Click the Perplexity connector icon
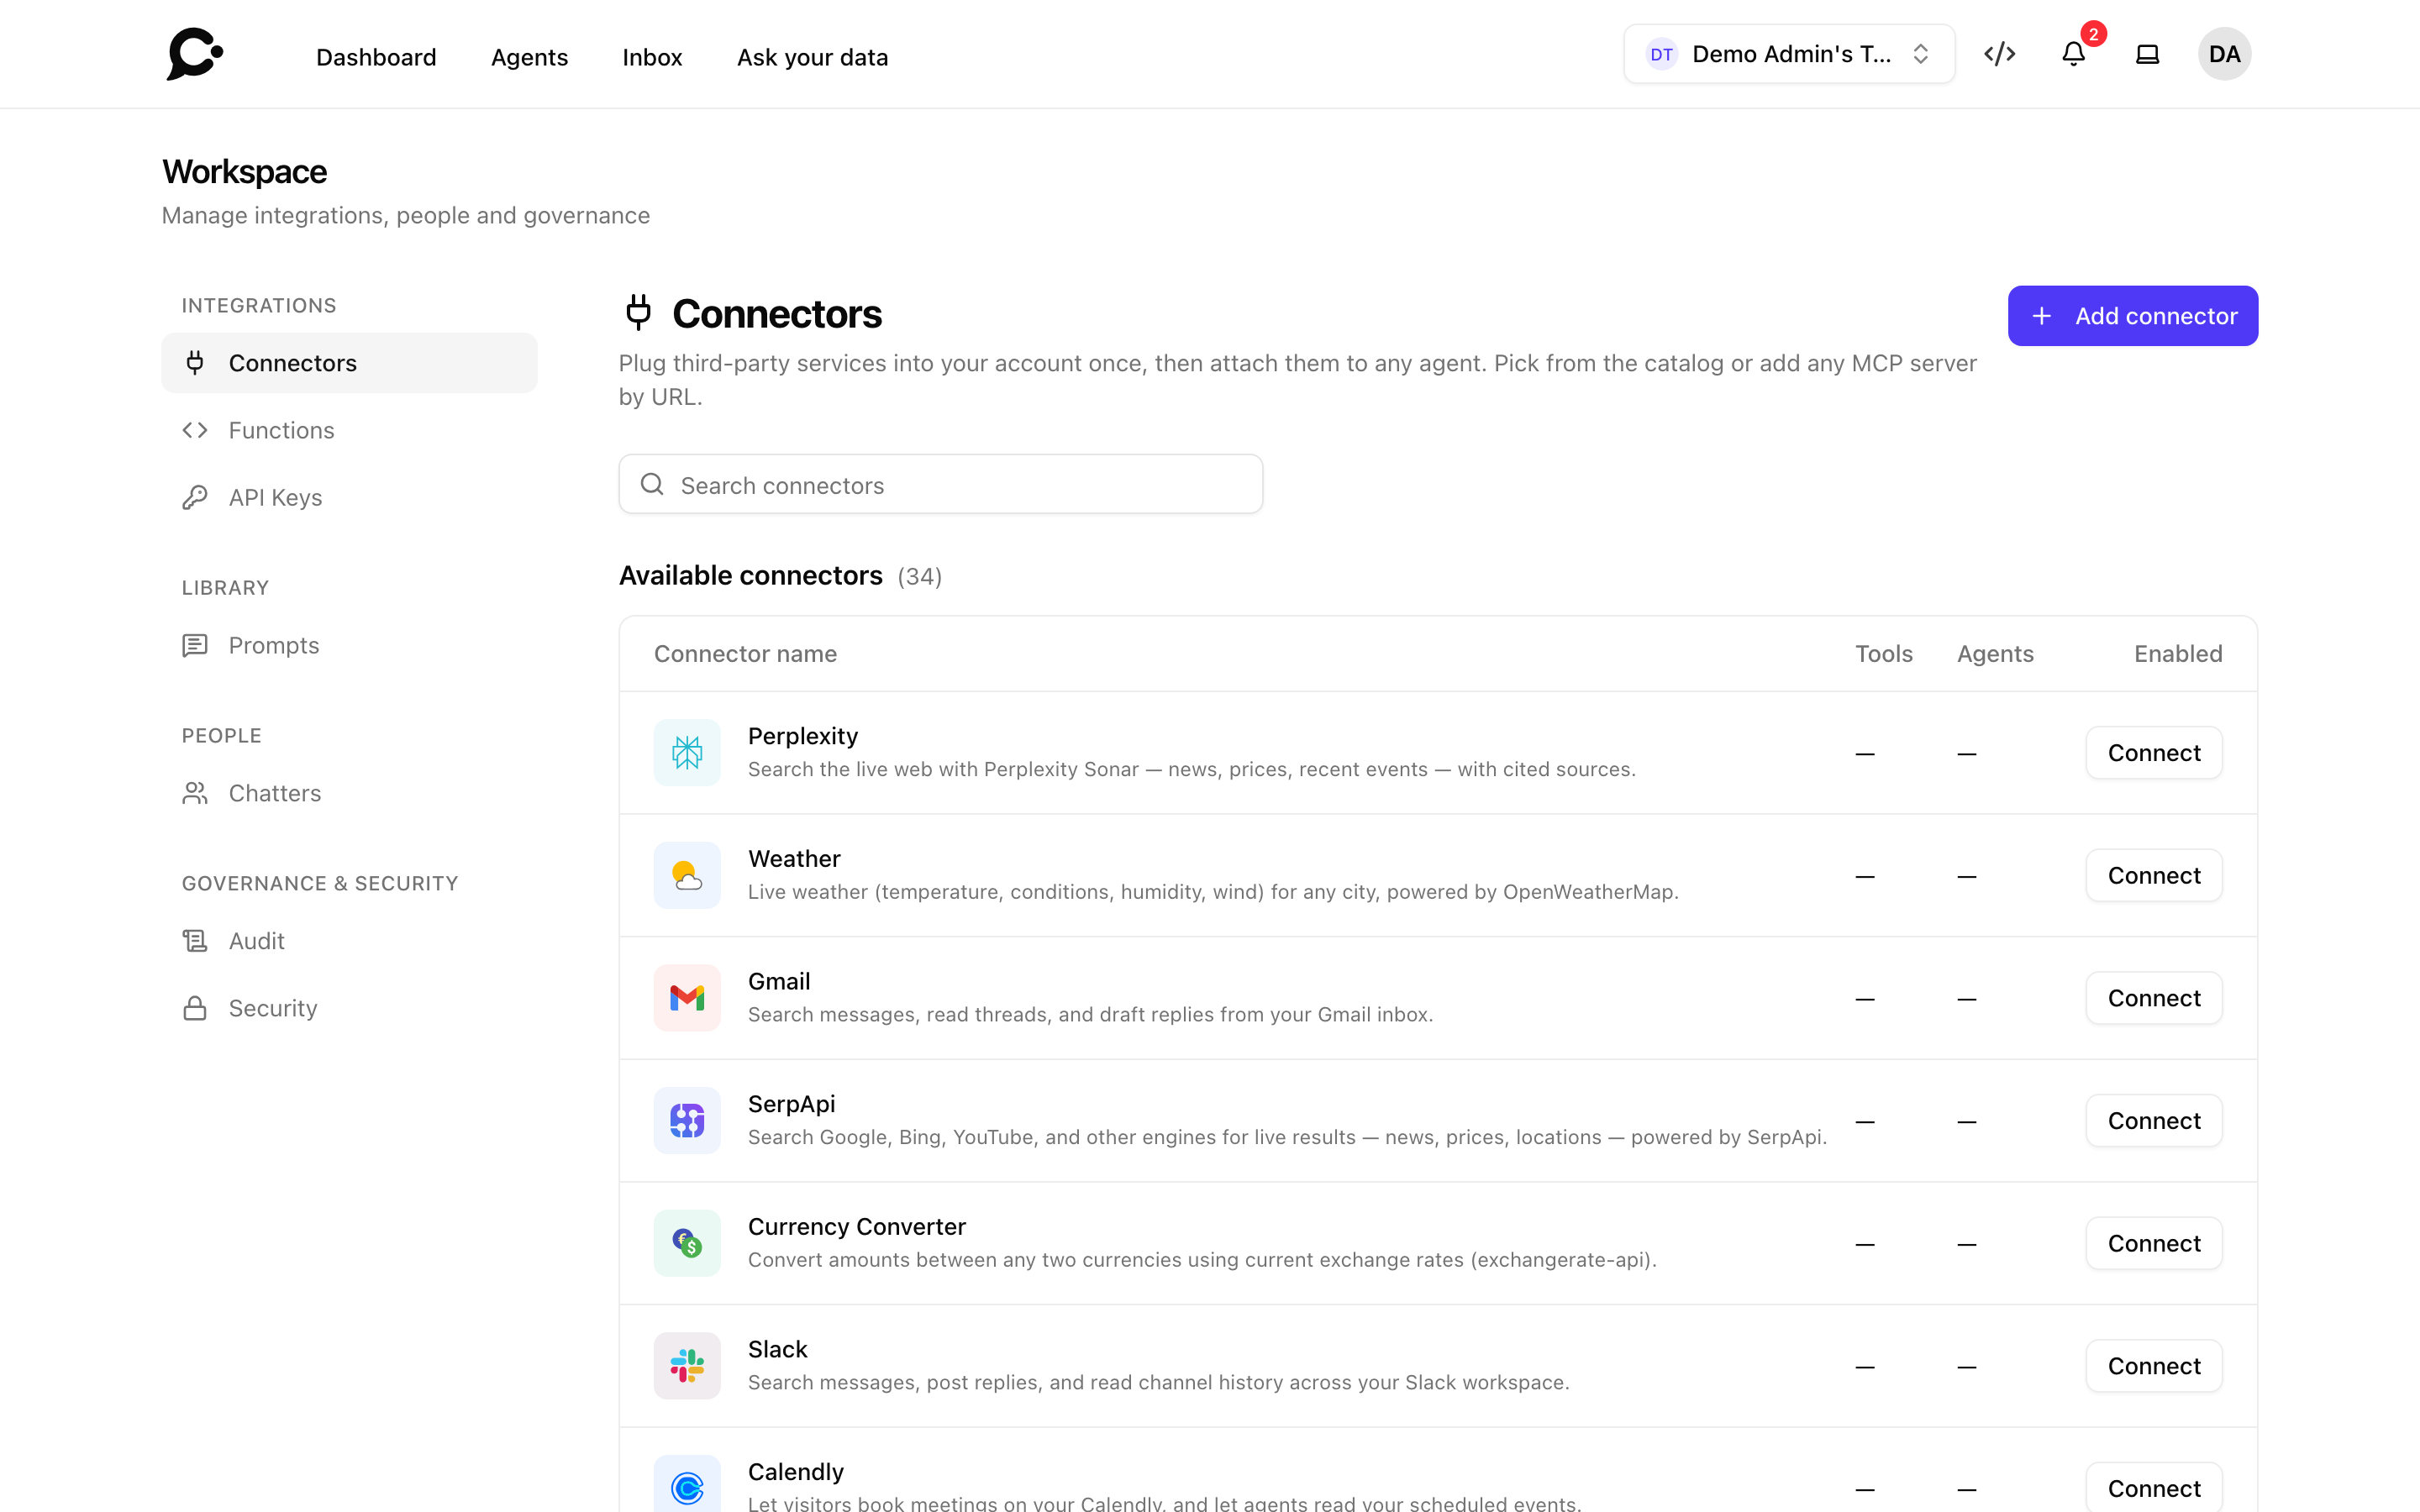Image resolution: width=2420 pixels, height=1512 pixels. pyautogui.click(x=687, y=752)
